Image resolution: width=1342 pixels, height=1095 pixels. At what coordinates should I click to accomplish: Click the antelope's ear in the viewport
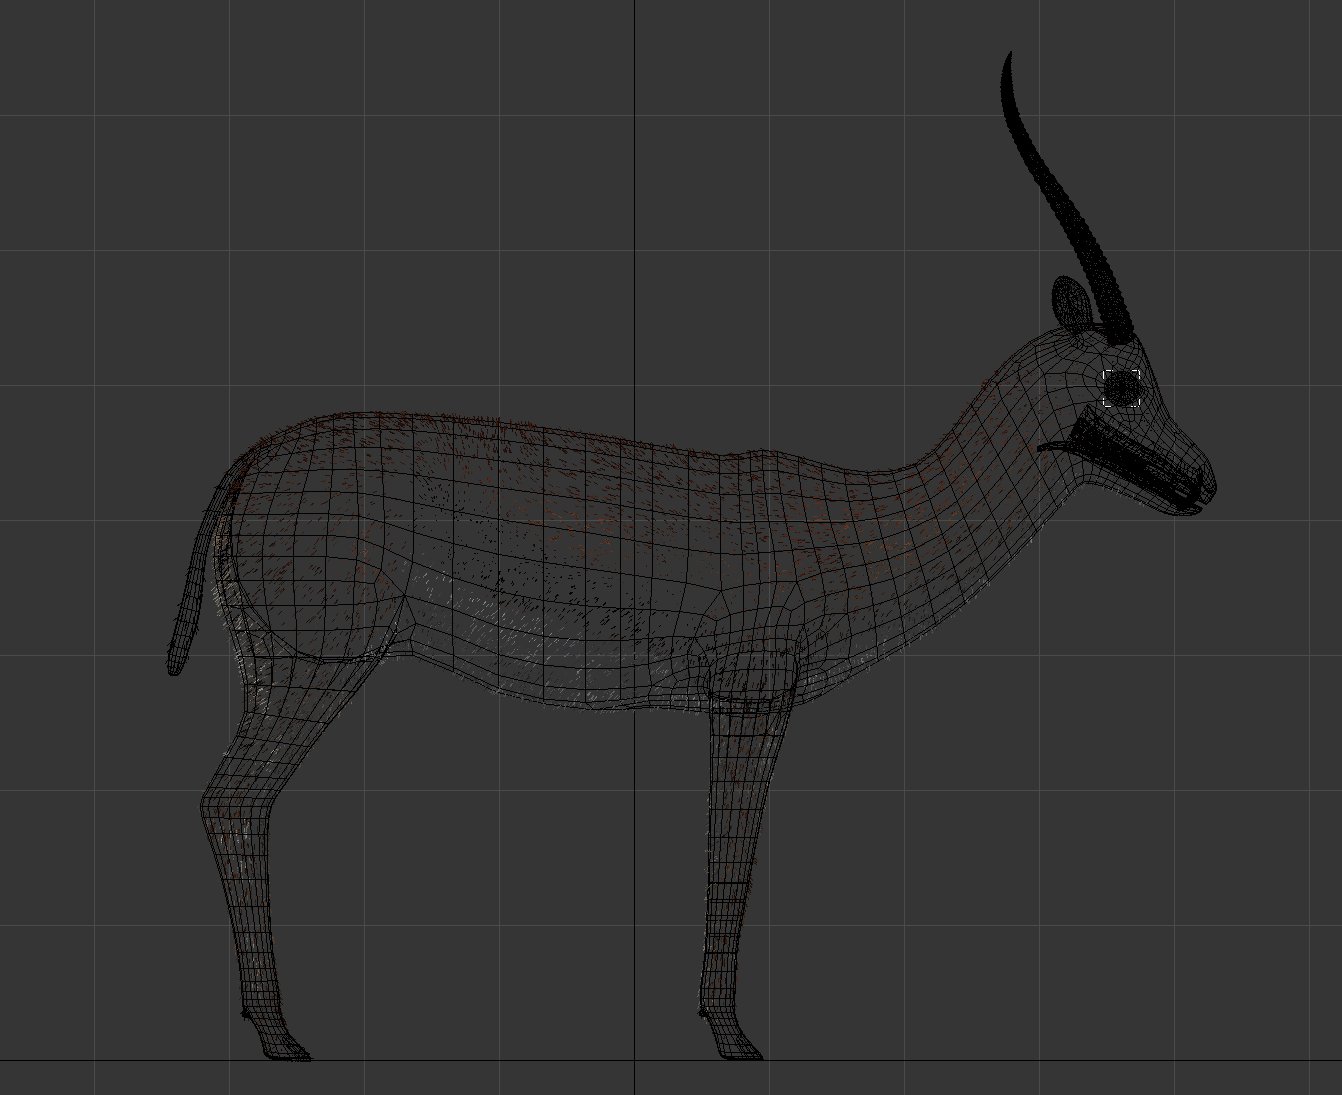click(x=1071, y=303)
